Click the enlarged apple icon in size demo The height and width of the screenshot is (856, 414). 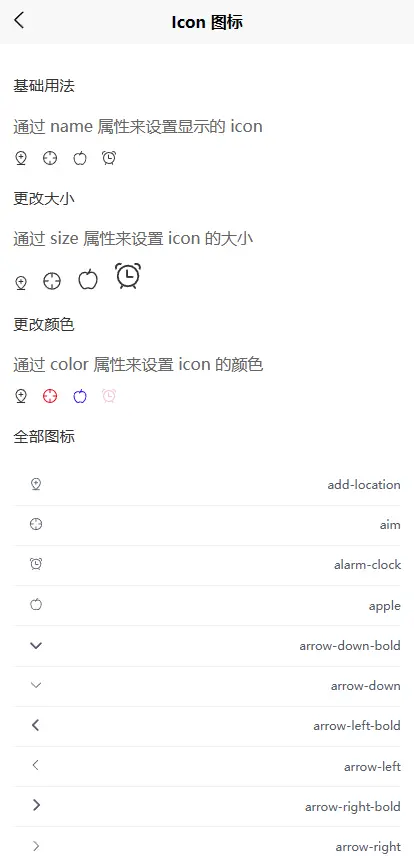(x=88, y=280)
